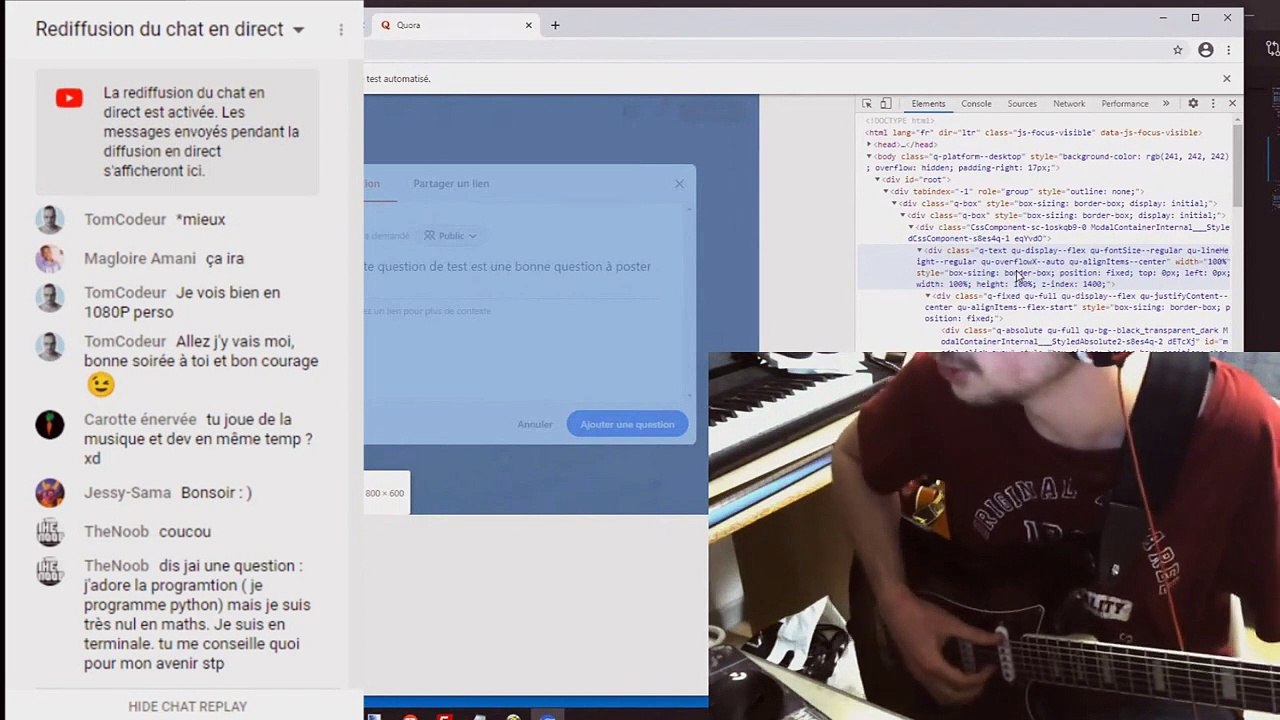Open a new browser tab
The width and height of the screenshot is (1280, 720).
[555, 25]
